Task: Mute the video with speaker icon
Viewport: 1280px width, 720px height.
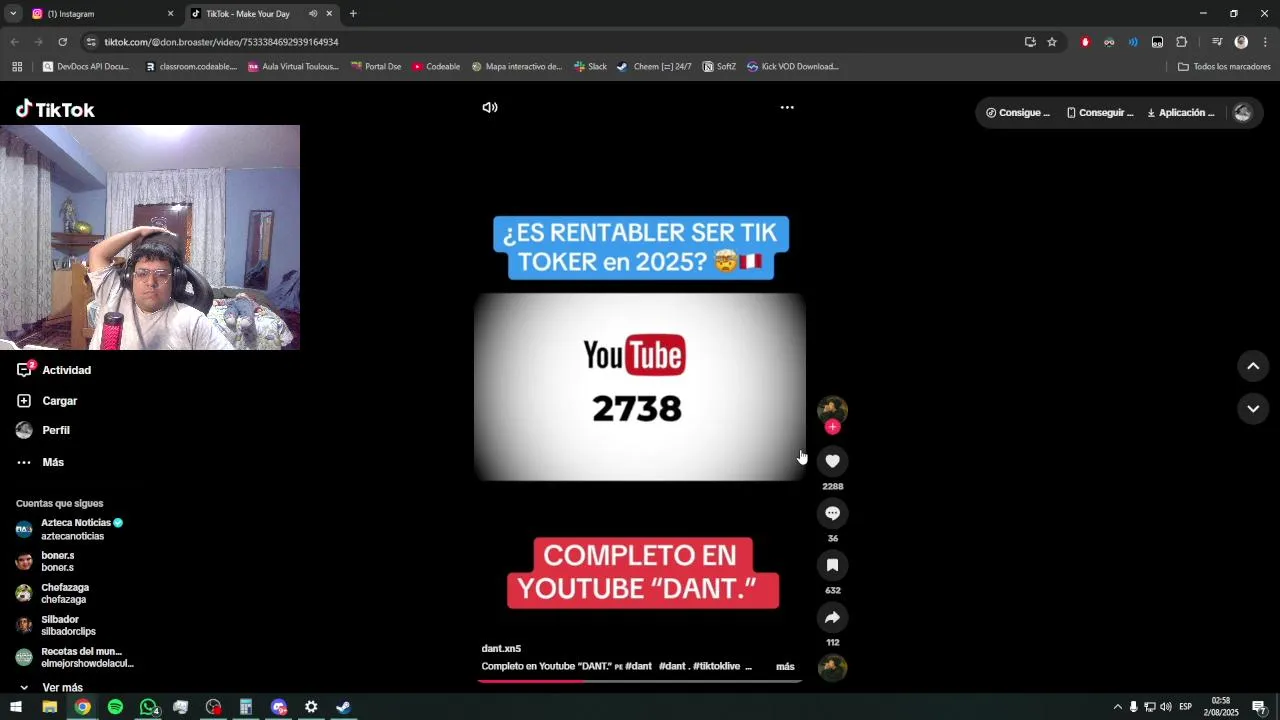Action: pyautogui.click(x=490, y=107)
